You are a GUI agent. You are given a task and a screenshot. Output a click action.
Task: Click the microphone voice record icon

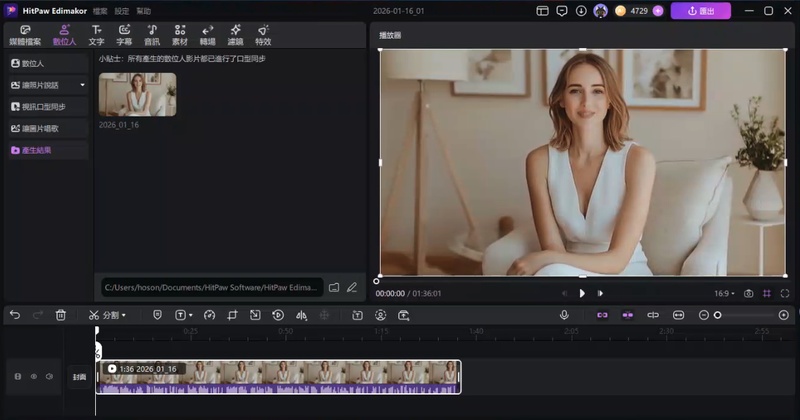click(x=564, y=315)
